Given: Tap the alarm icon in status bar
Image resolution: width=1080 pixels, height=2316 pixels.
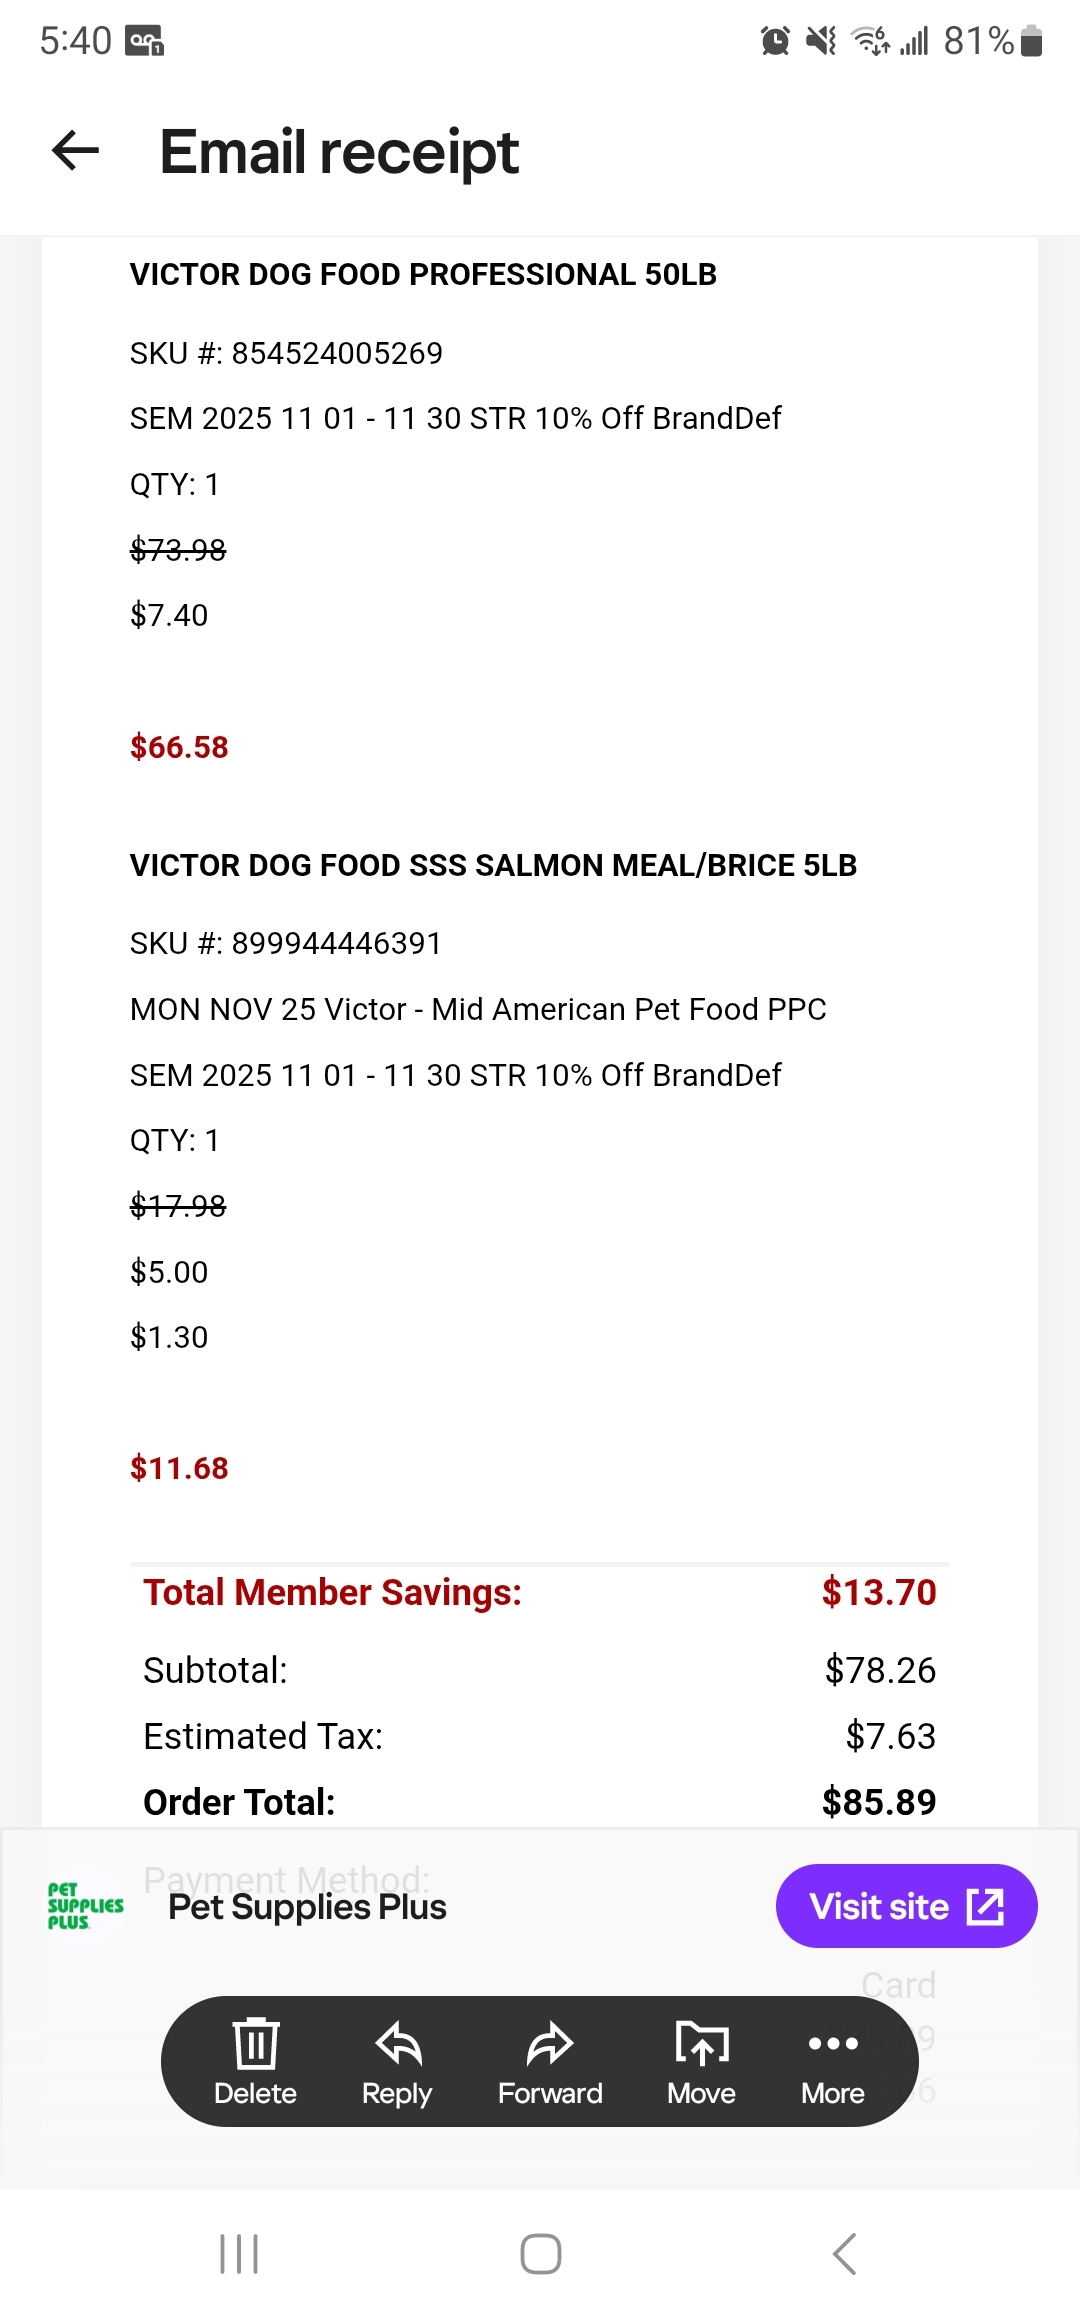Looking at the screenshot, I should 775,41.
